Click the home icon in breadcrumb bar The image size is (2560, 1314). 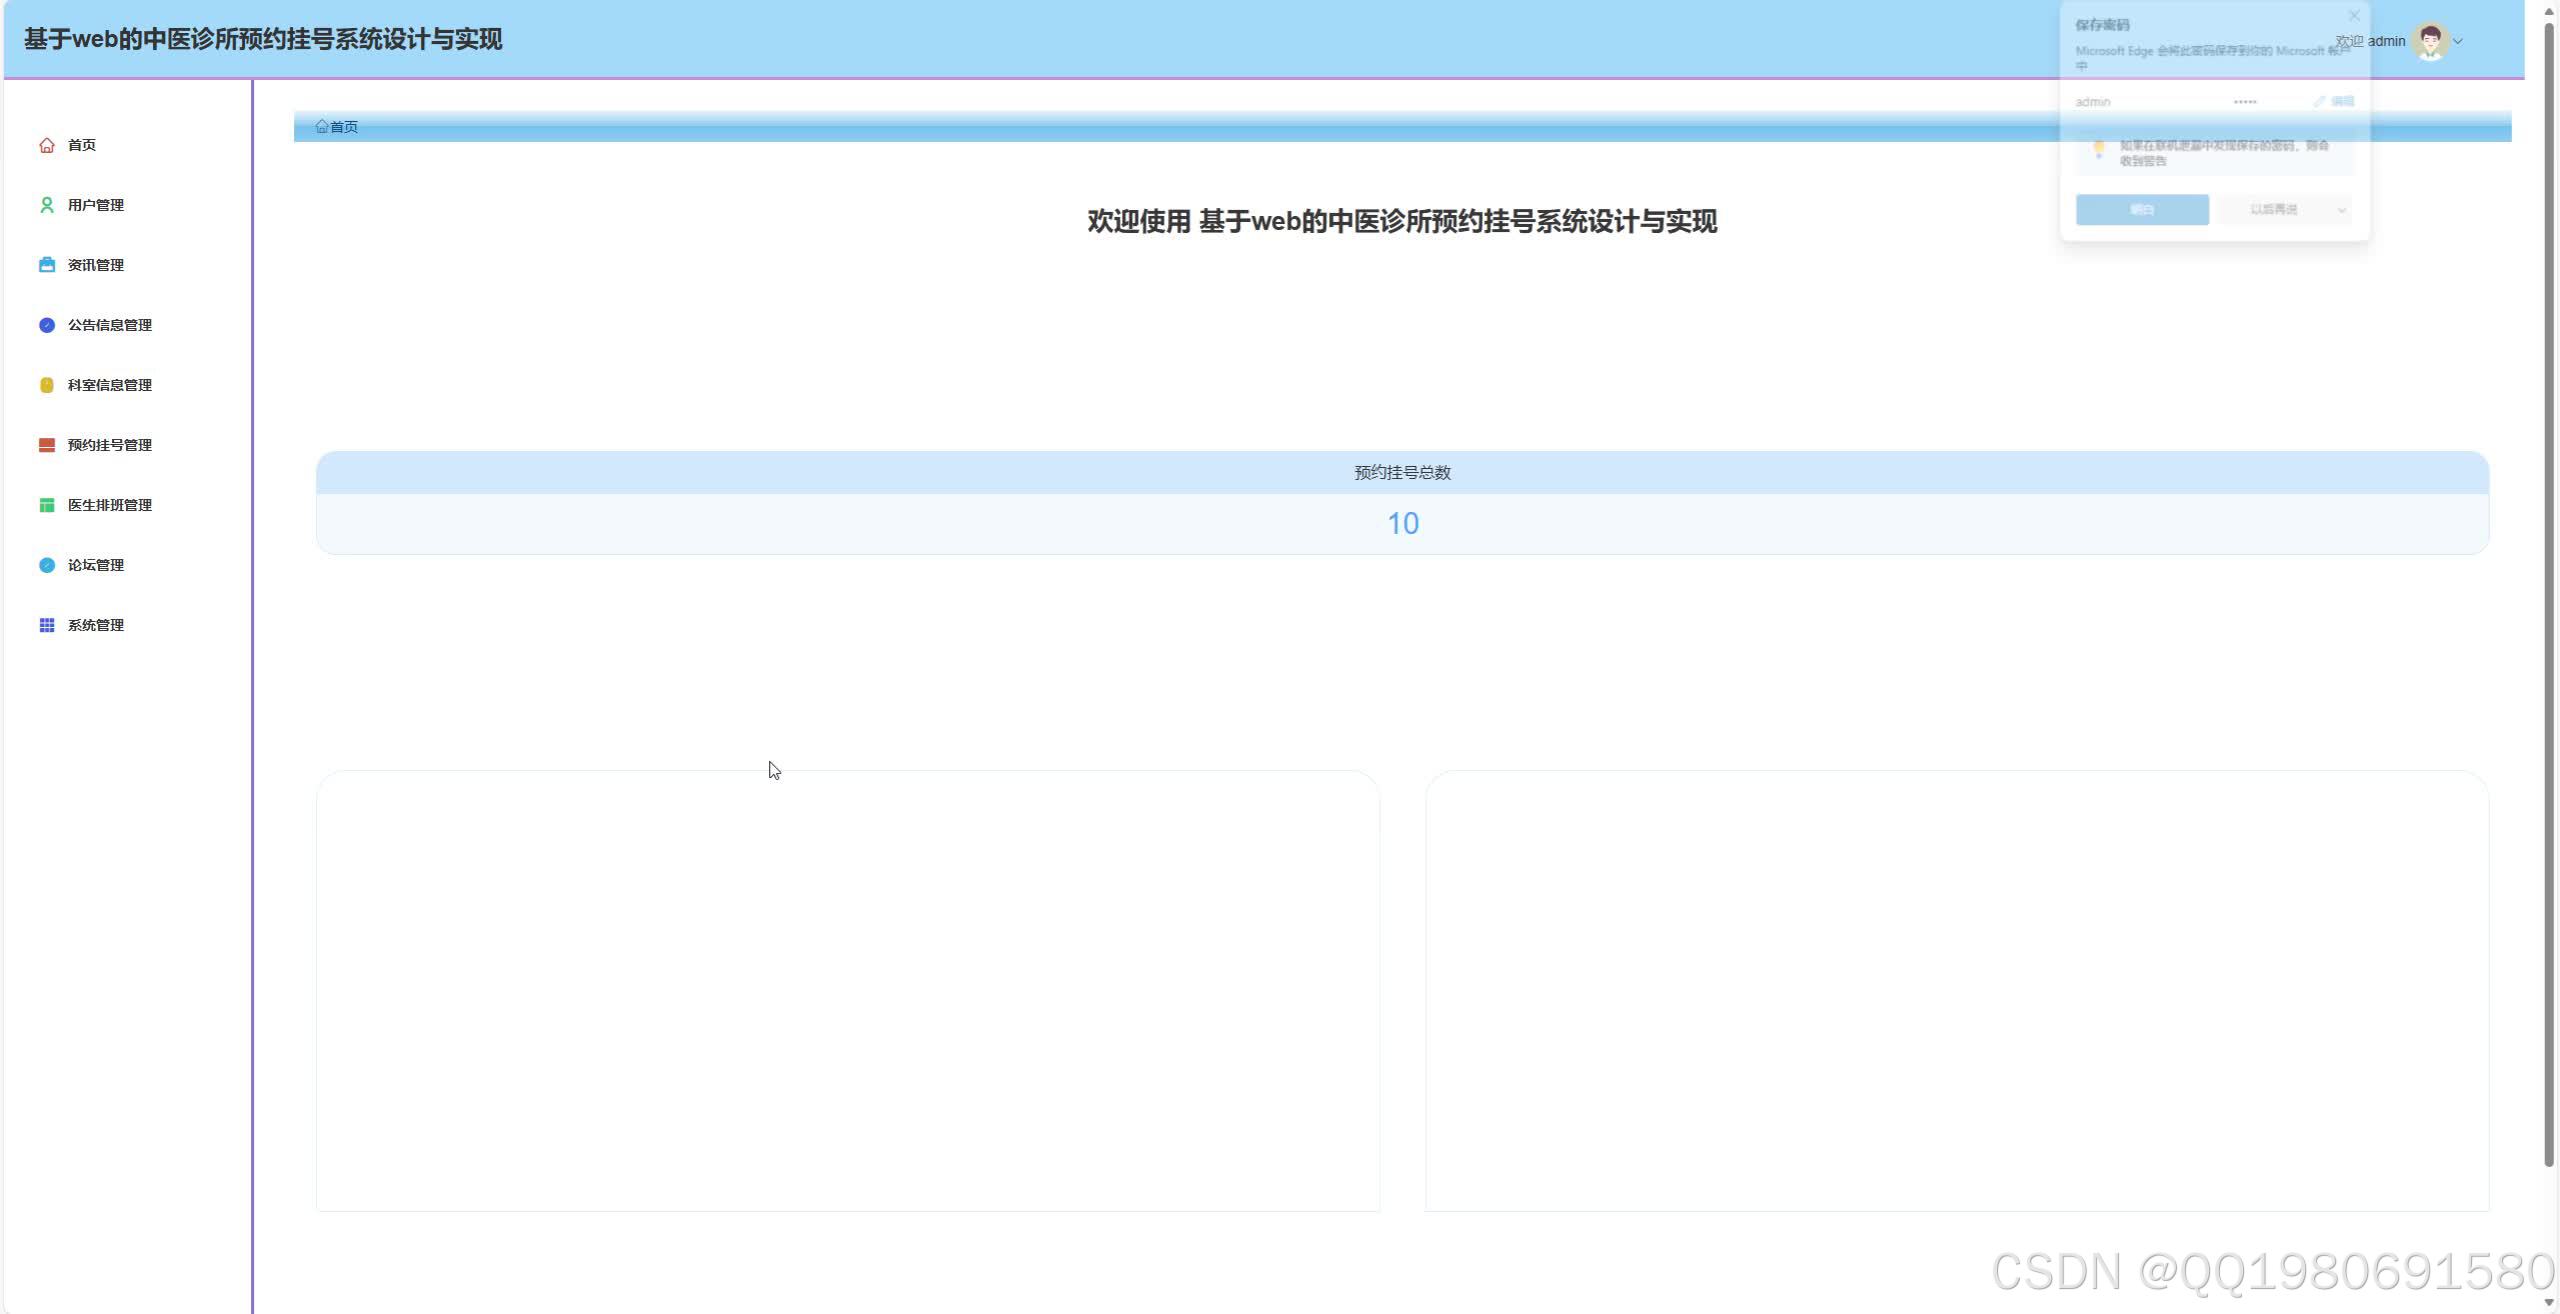(322, 126)
